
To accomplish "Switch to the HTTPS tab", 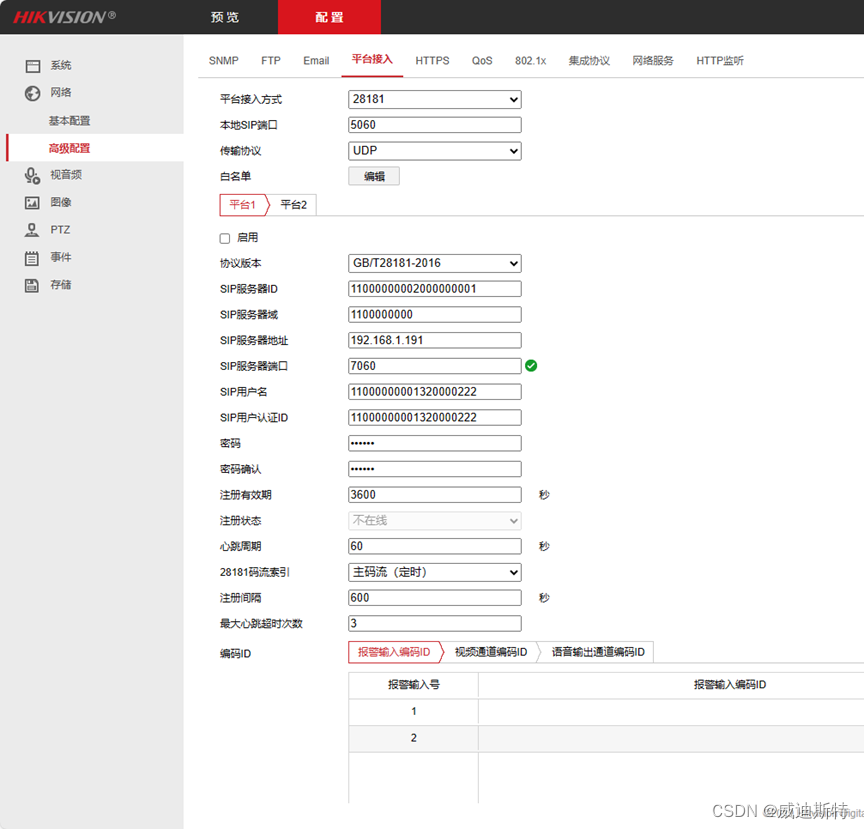I will click(x=432, y=61).
